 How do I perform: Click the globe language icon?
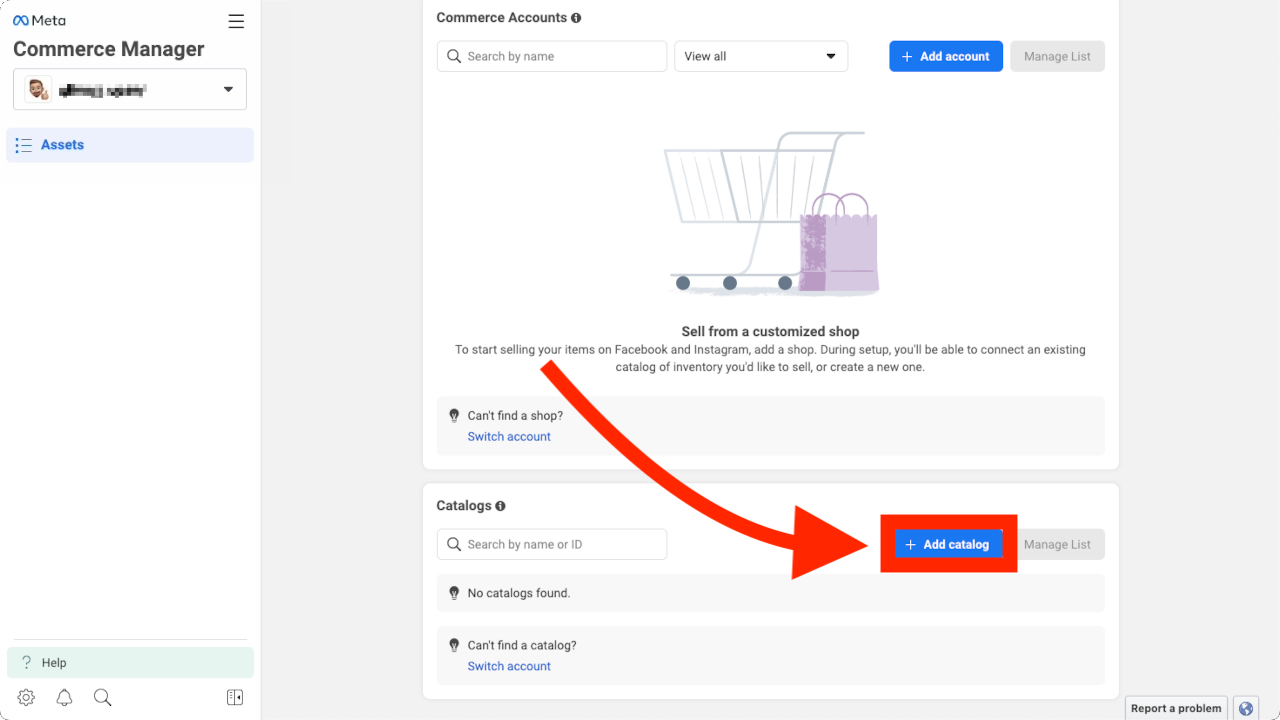[1246, 708]
